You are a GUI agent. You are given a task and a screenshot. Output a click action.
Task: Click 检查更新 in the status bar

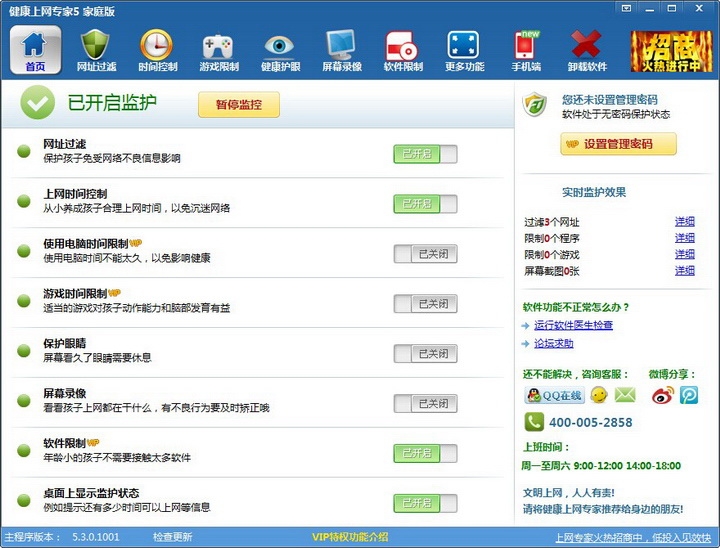pyautogui.click(x=172, y=537)
